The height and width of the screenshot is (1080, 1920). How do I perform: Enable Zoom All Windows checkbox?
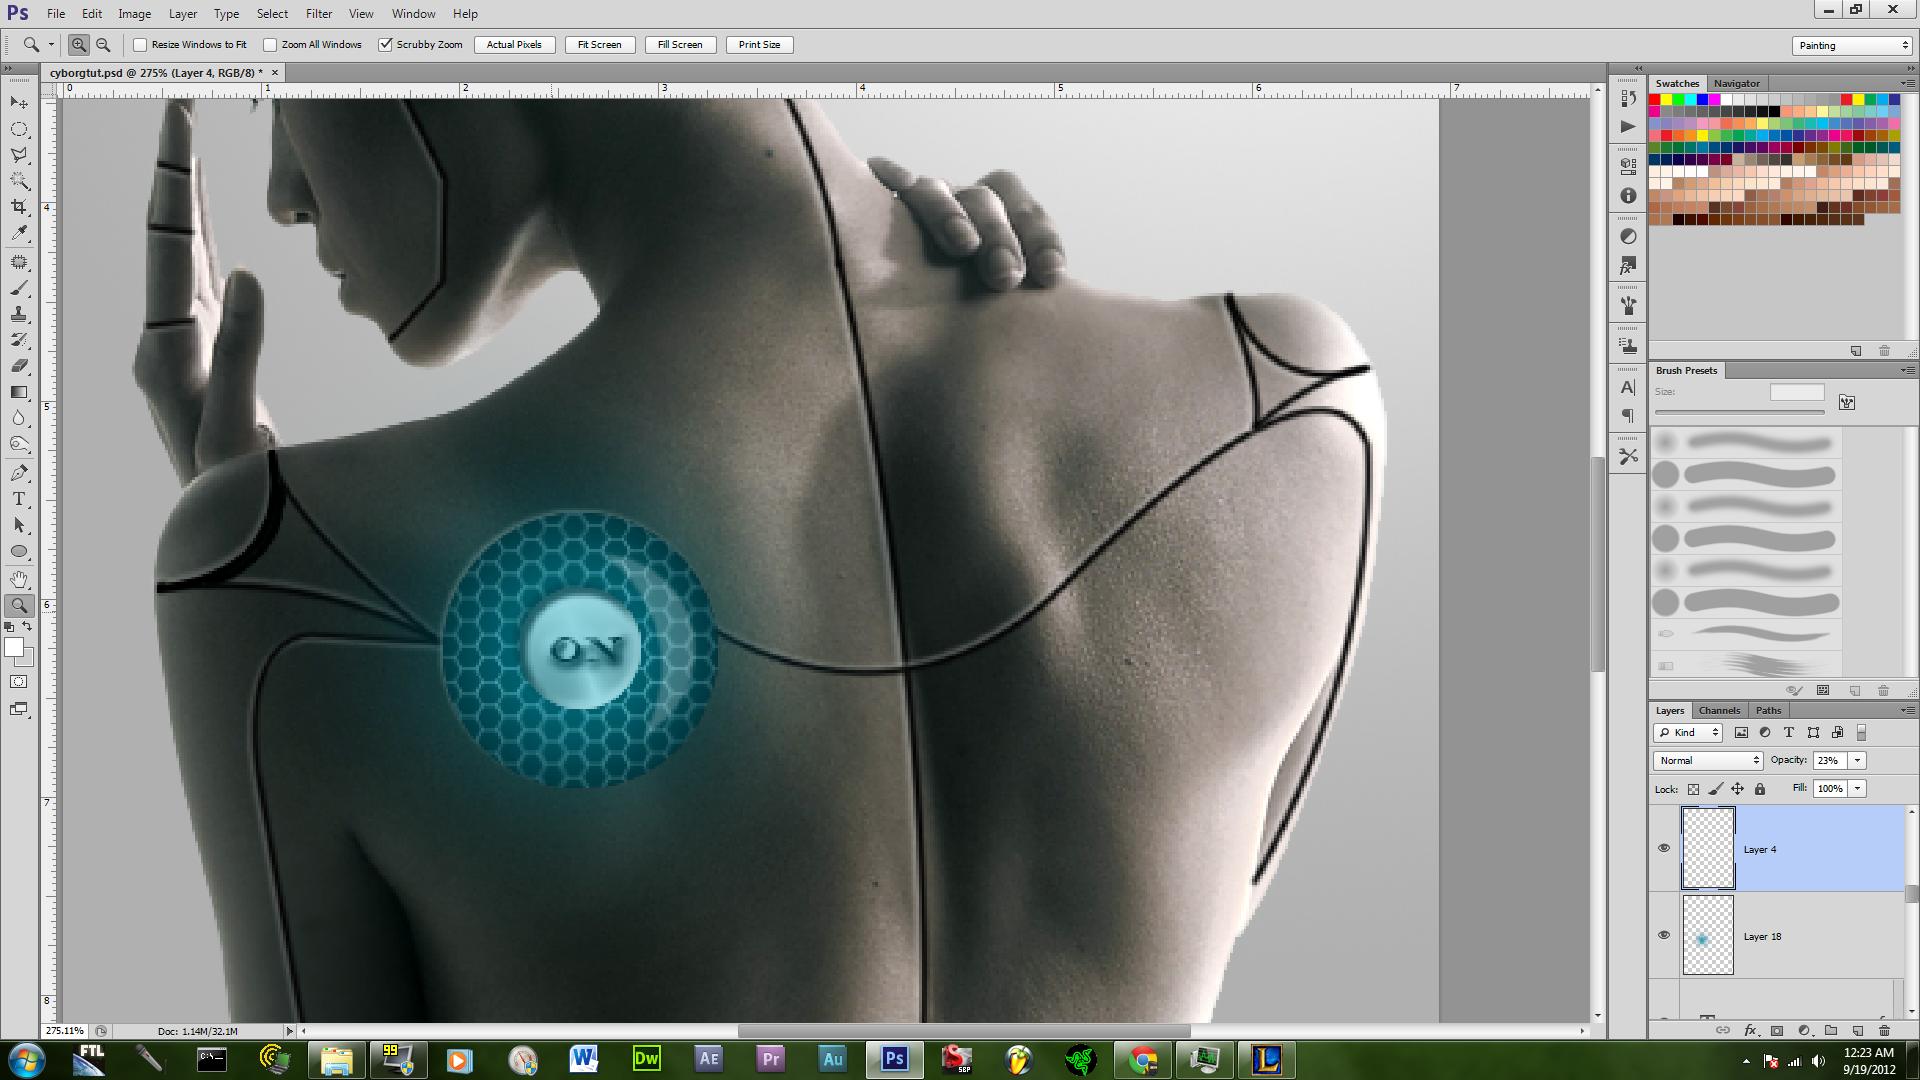(270, 45)
